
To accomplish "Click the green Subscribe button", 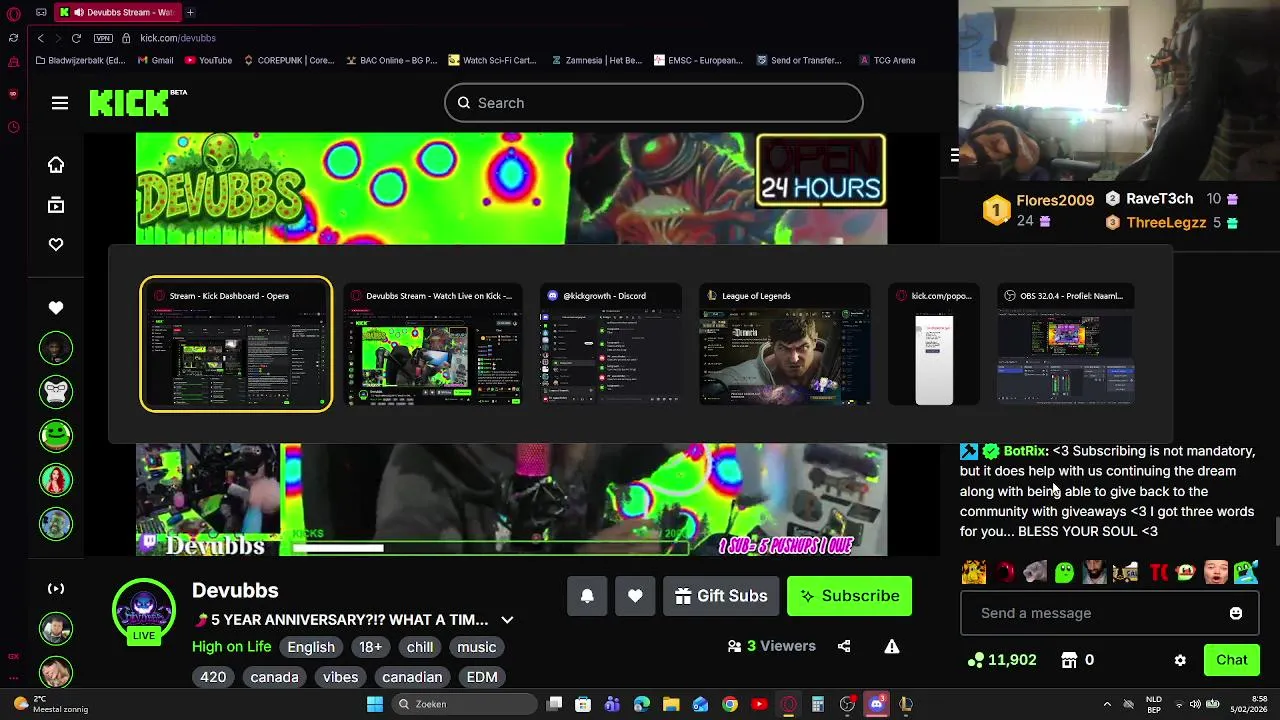I will click(849, 596).
